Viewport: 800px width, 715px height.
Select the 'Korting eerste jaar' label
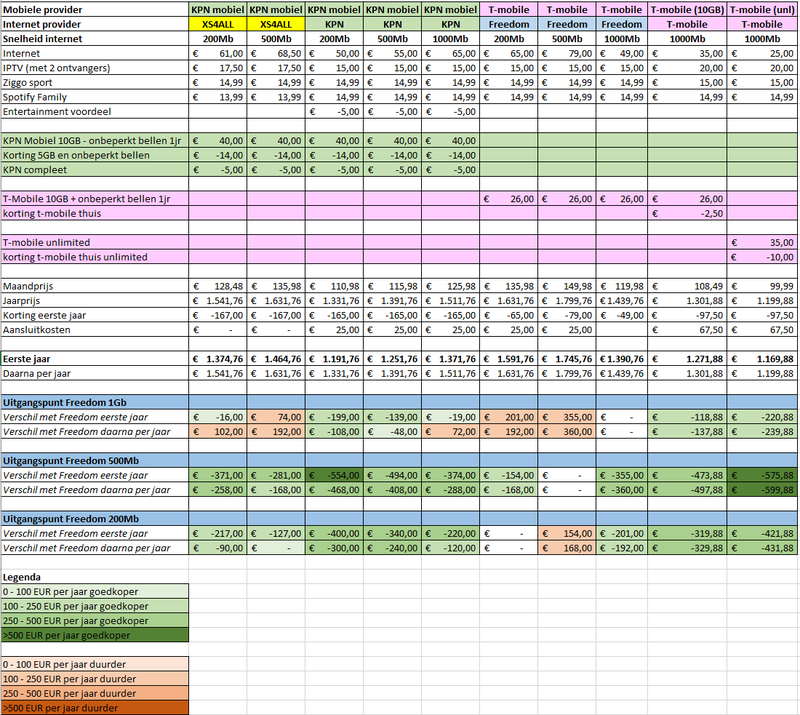(95, 315)
